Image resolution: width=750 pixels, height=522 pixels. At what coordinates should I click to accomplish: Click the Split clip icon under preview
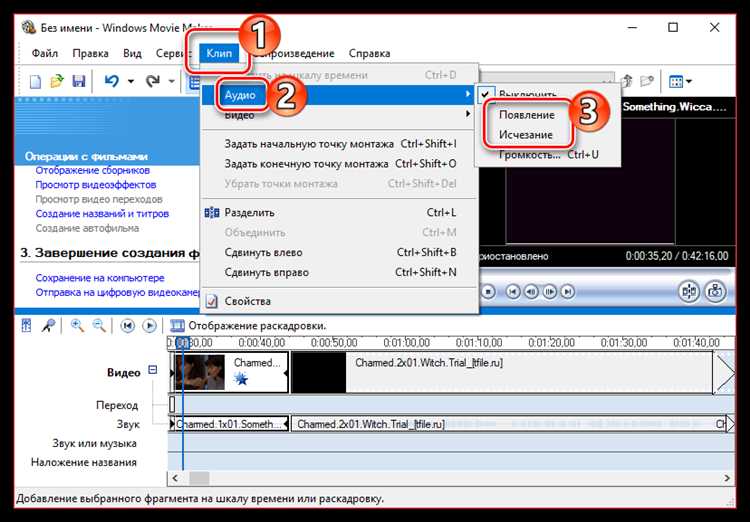(x=689, y=291)
